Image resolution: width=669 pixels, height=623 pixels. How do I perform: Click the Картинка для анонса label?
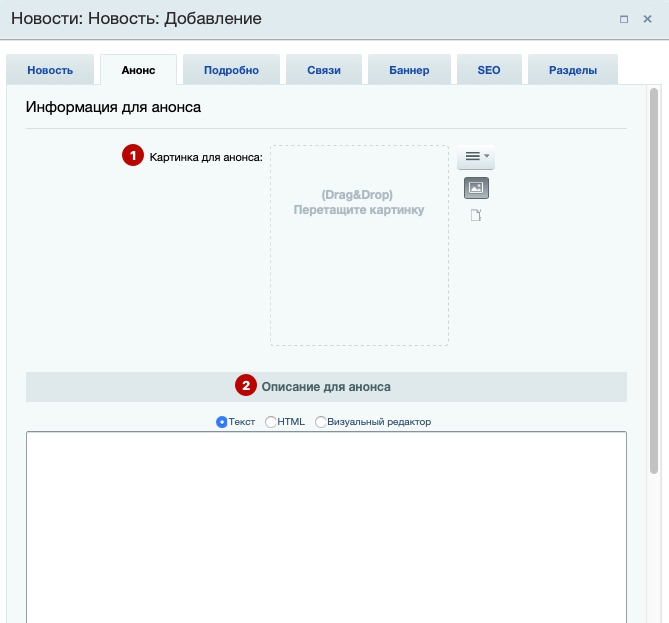coord(206,157)
